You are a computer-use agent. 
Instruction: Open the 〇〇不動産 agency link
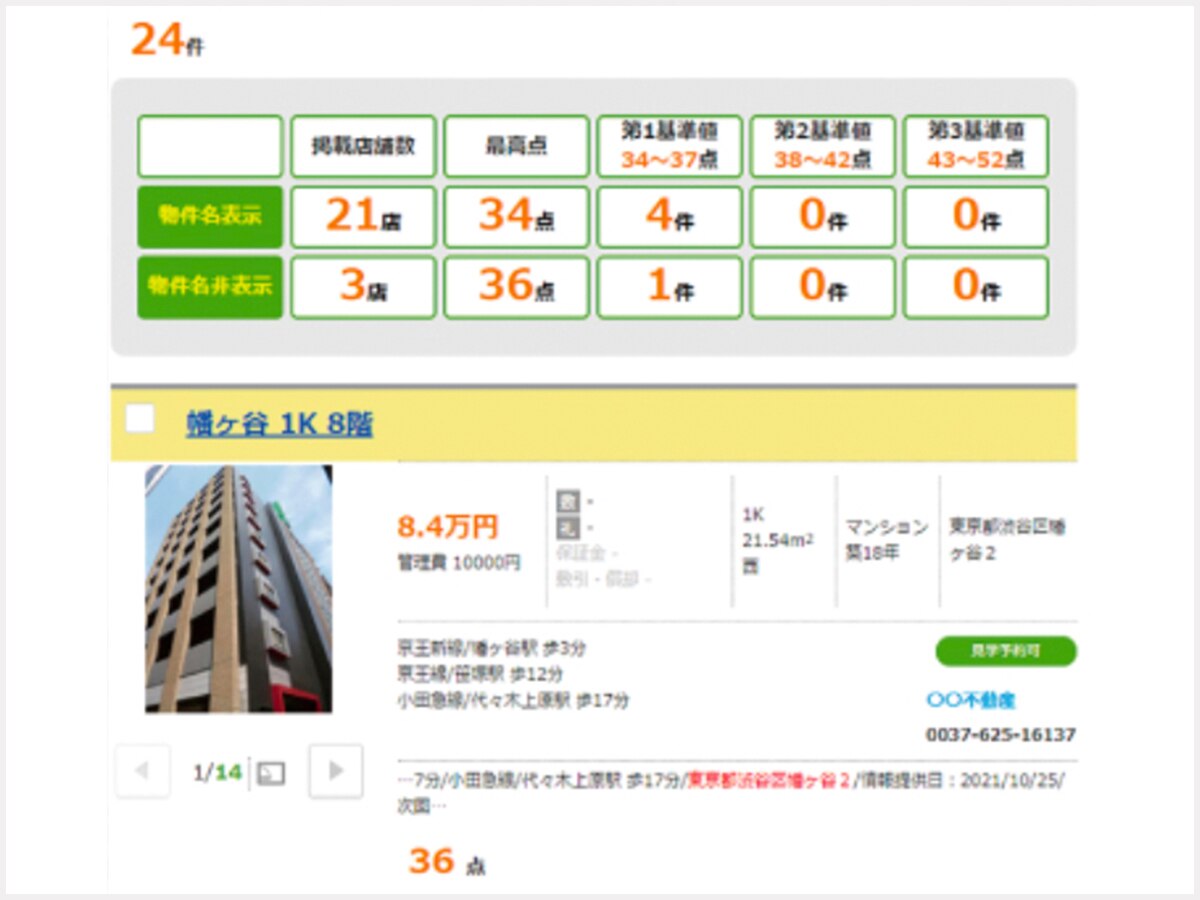(x=970, y=700)
